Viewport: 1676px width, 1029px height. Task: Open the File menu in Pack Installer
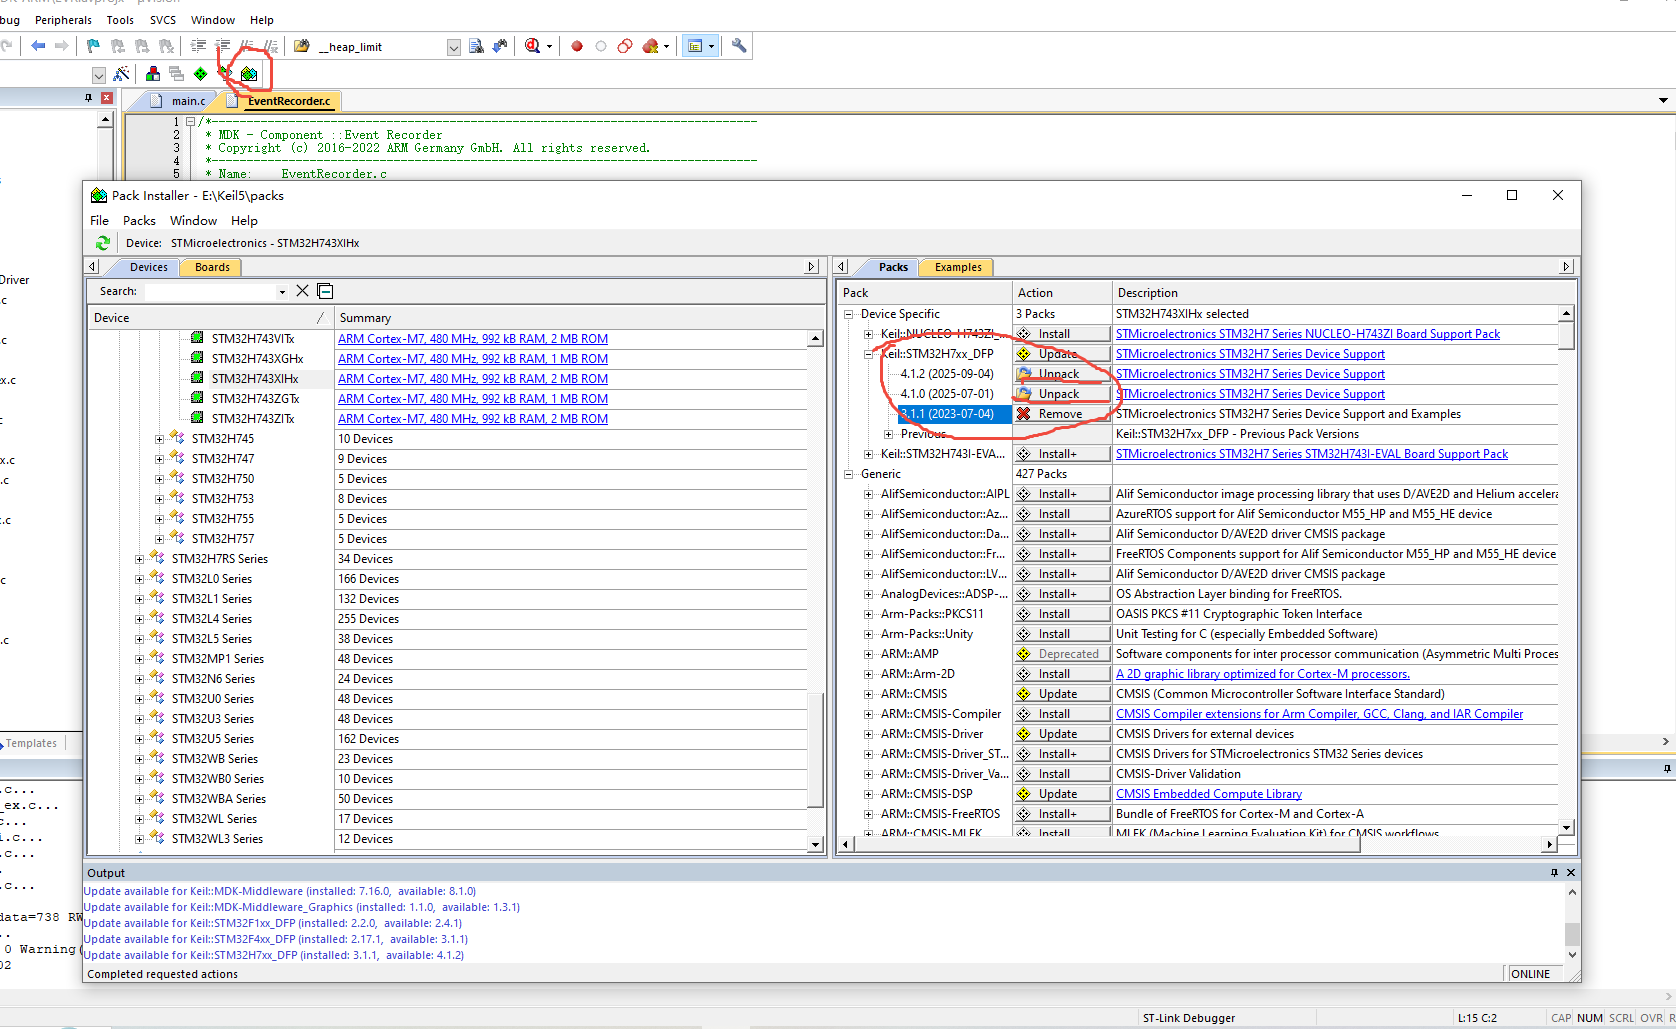point(100,221)
